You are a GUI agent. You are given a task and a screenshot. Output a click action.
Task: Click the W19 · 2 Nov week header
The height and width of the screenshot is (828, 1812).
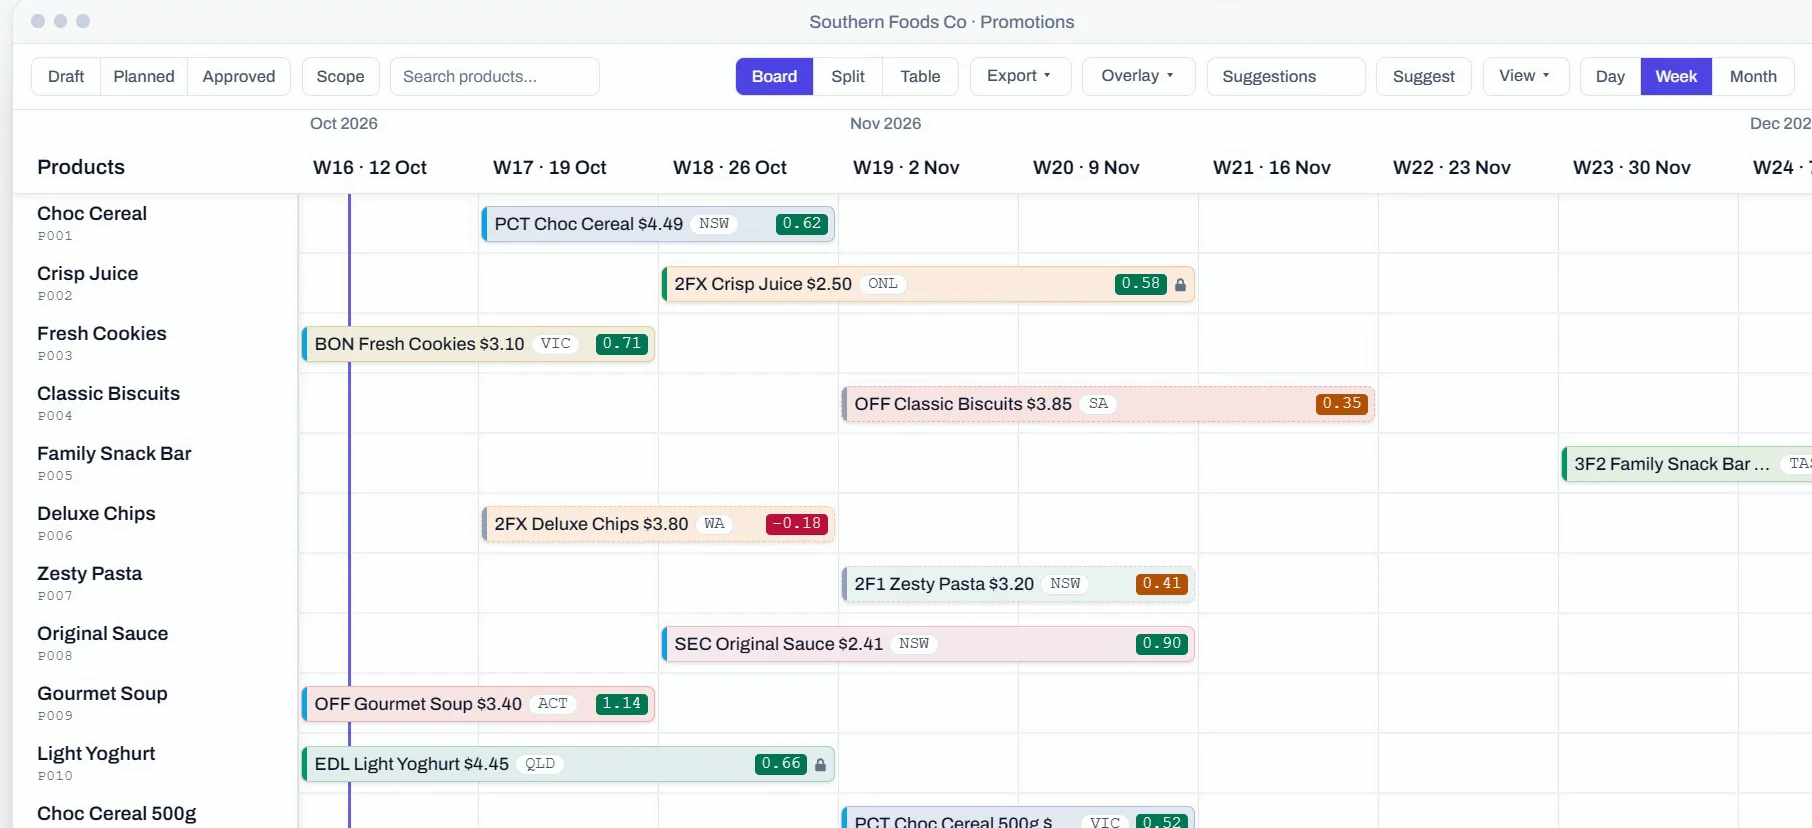click(x=906, y=167)
